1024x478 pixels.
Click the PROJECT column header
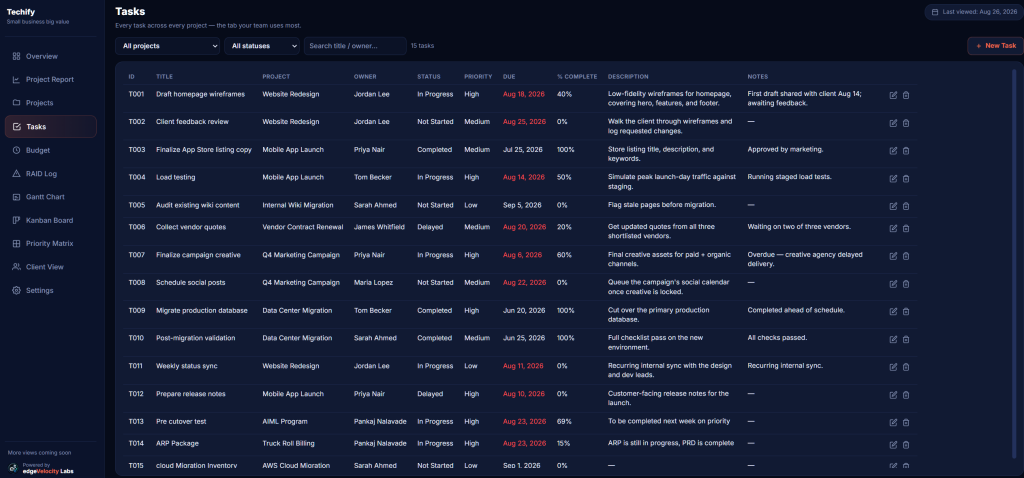pyautogui.click(x=276, y=76)
